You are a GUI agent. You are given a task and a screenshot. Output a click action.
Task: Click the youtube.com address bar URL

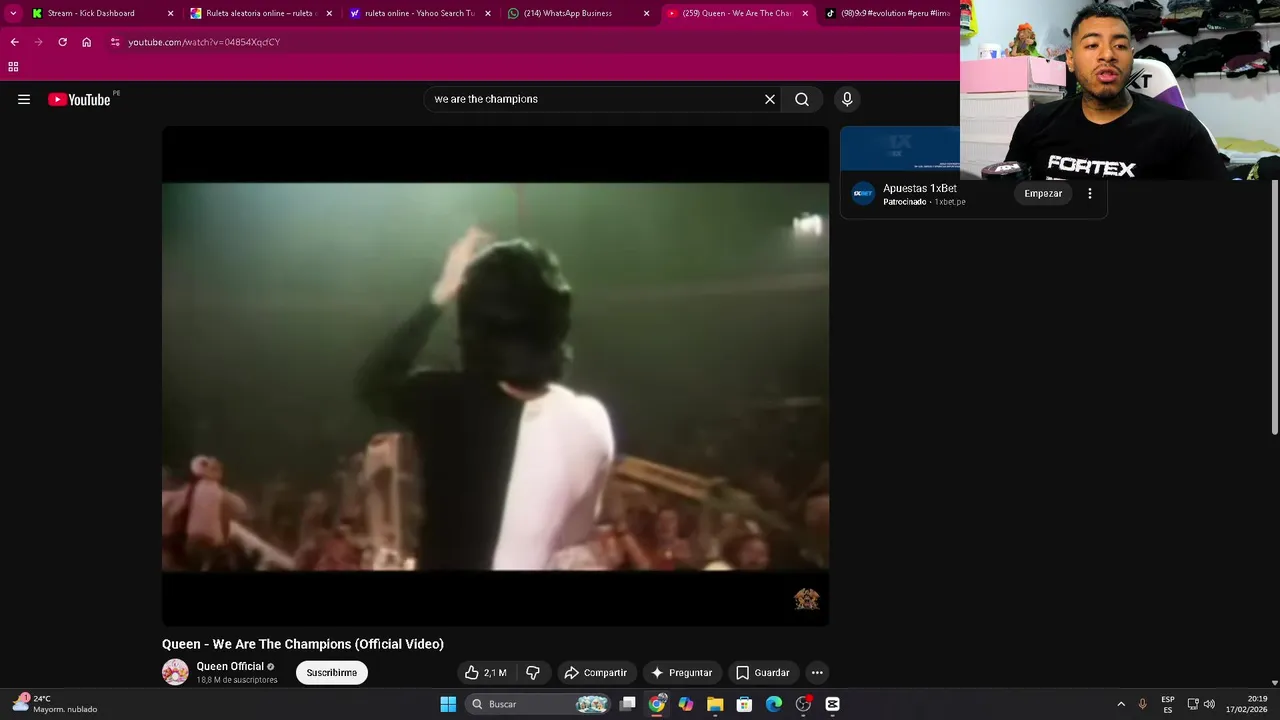[204, 42]
